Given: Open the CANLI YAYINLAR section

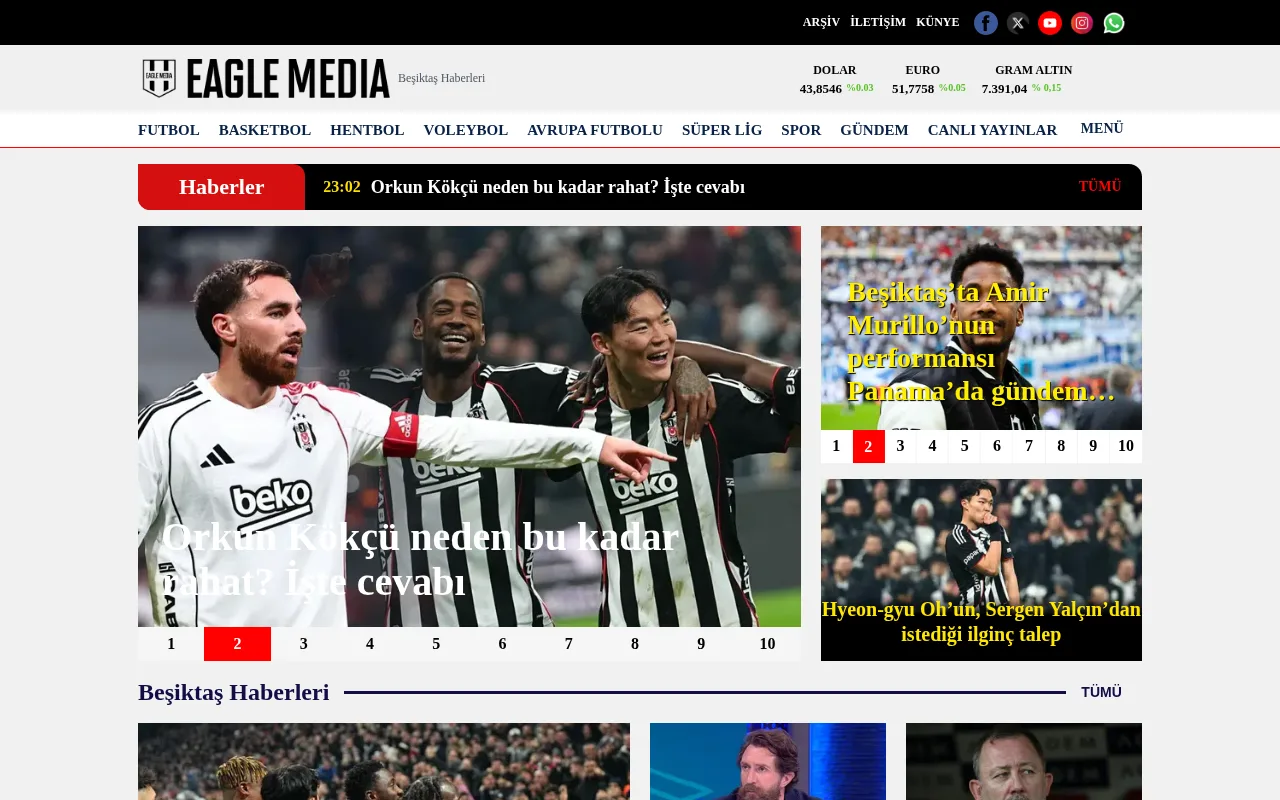Looking at the screenshot, I should [992, 130].
